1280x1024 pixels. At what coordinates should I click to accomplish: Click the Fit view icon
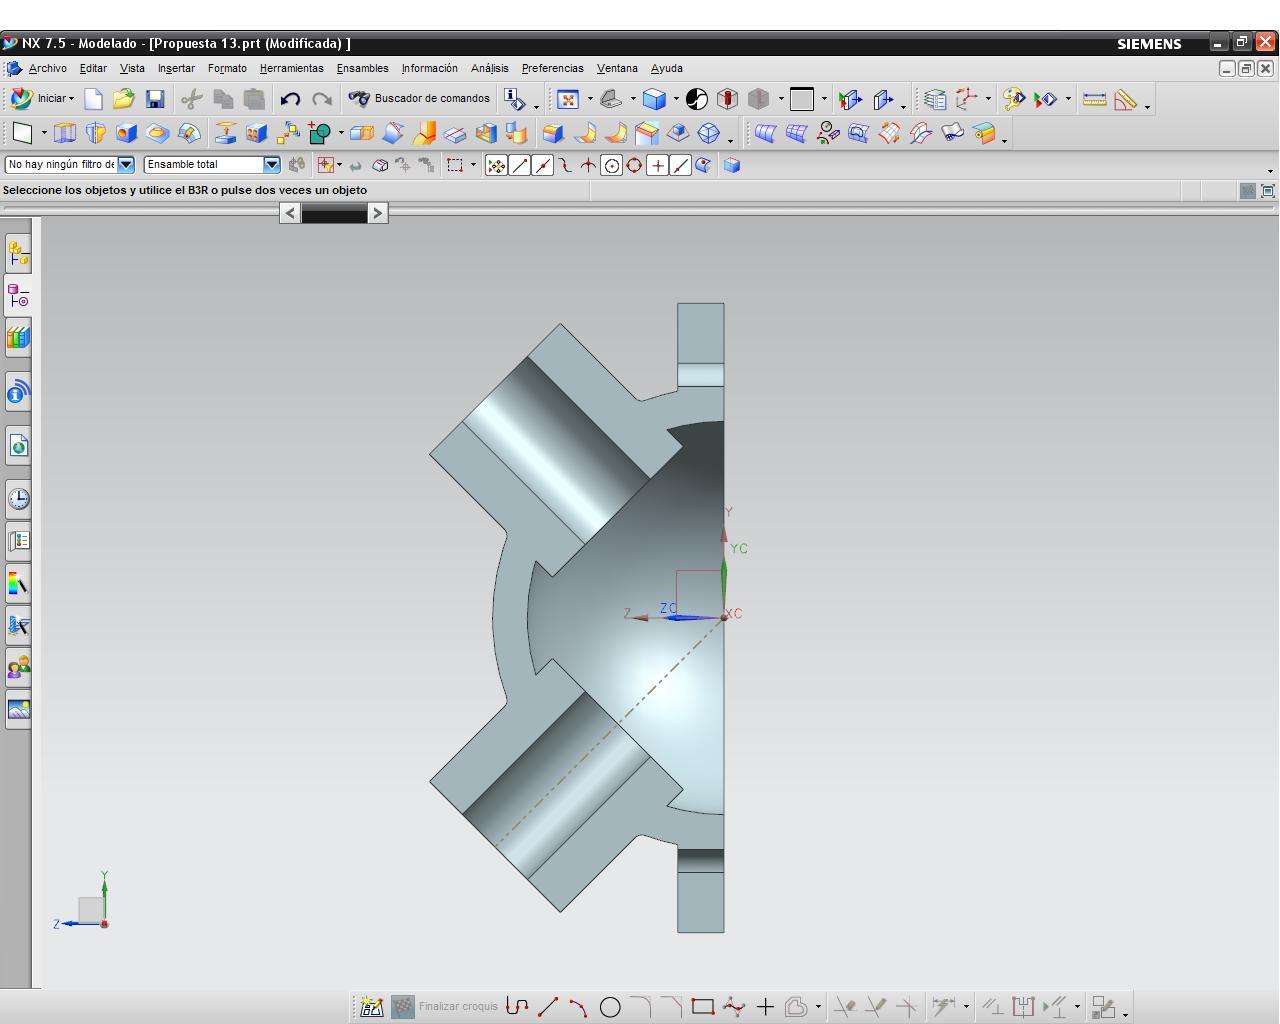[568, 99]
